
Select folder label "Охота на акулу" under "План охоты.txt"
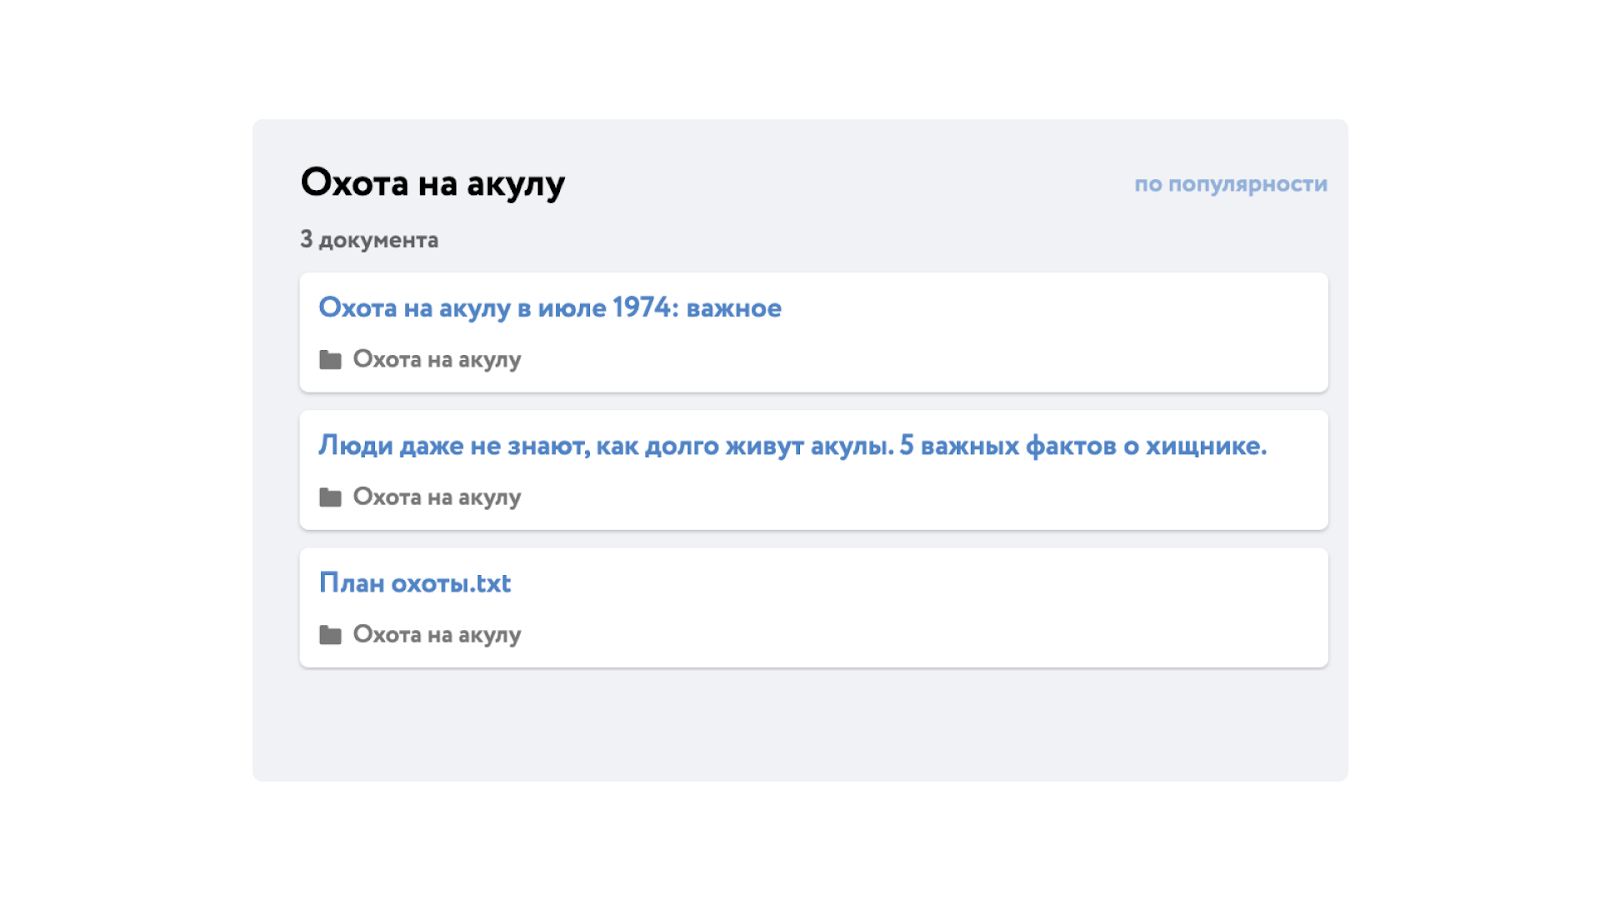pyautogui.click(x=437, y=635)
